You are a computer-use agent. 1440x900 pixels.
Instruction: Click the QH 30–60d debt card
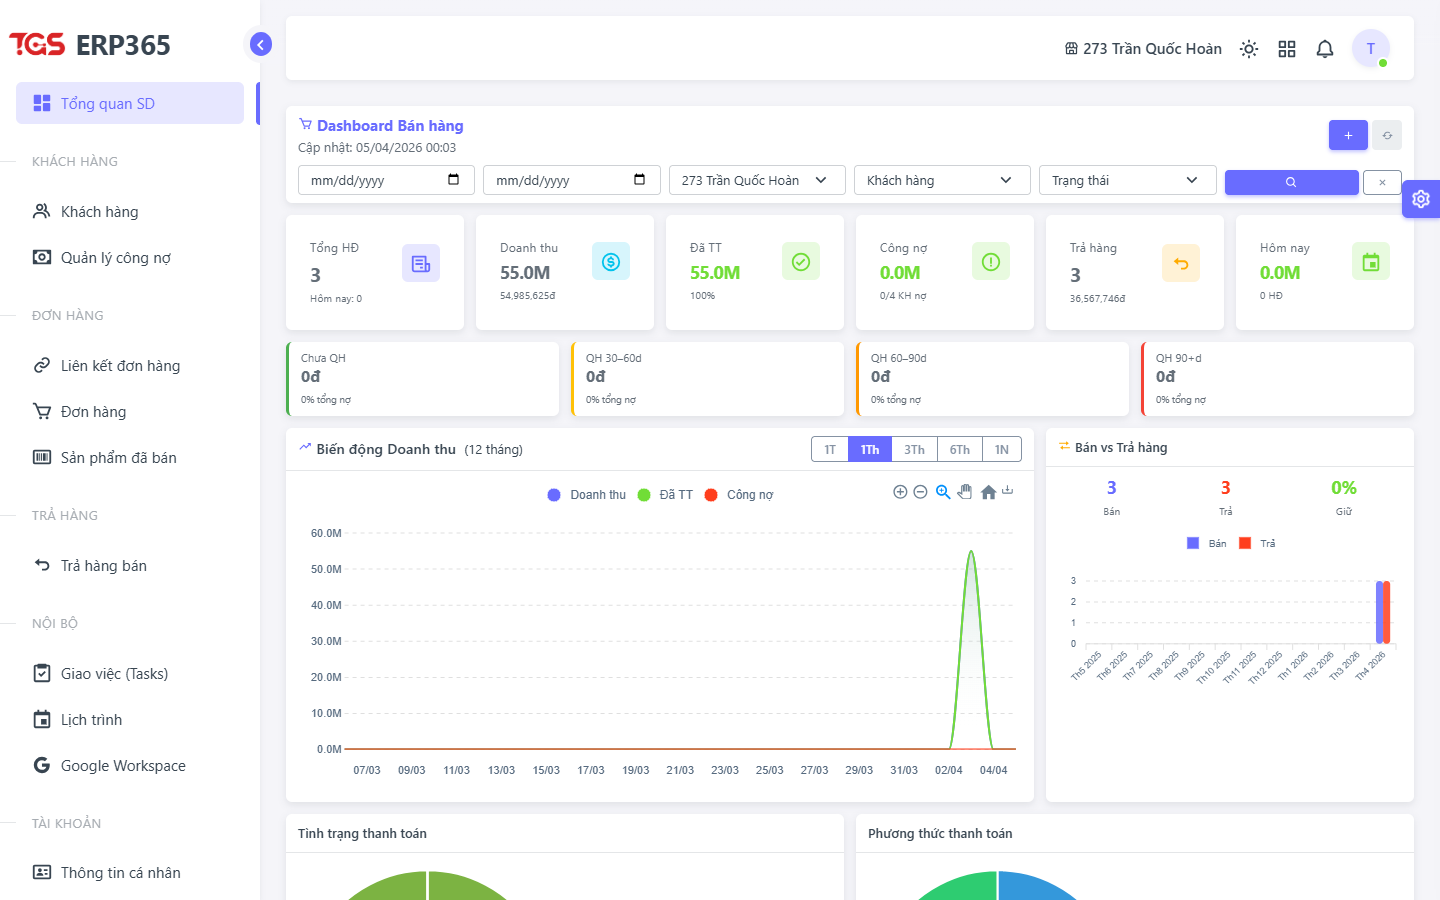[x=707, y=379]
